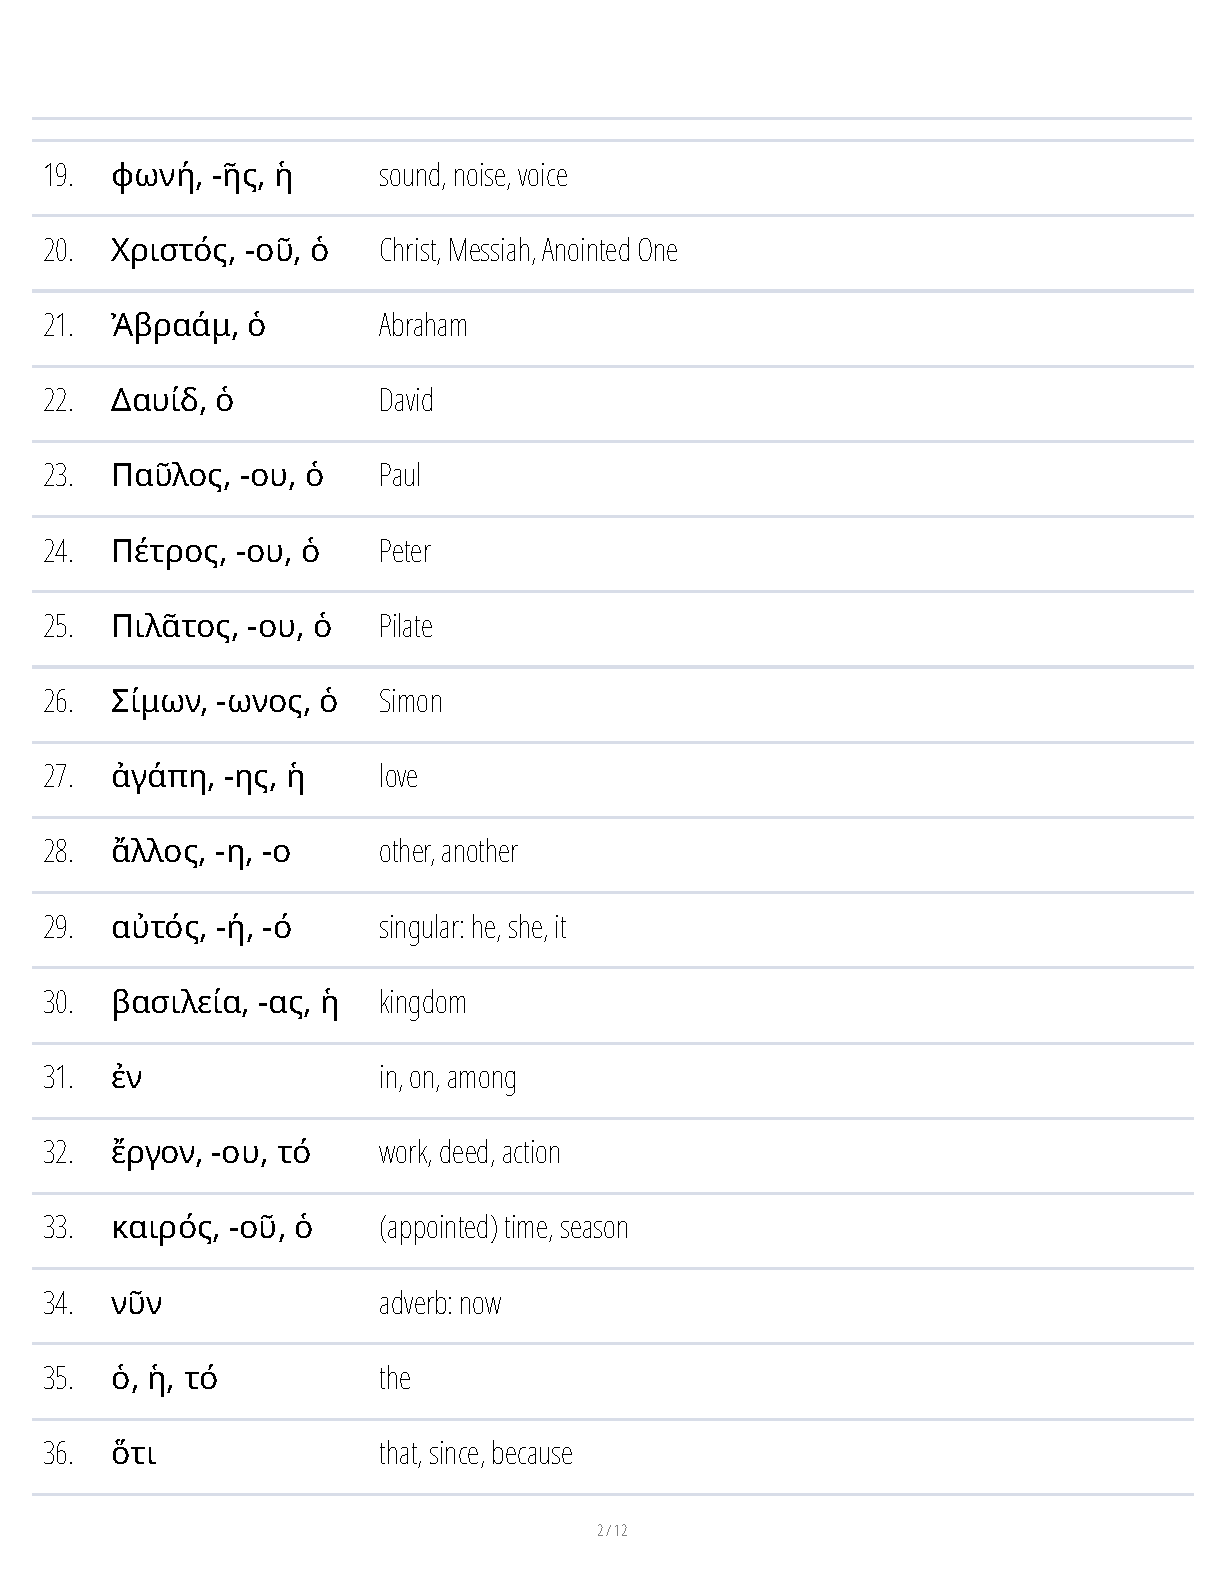Click the νῦν entry in row 34
This screenshot has height=1584, width=1224.
pos(136,1304)
